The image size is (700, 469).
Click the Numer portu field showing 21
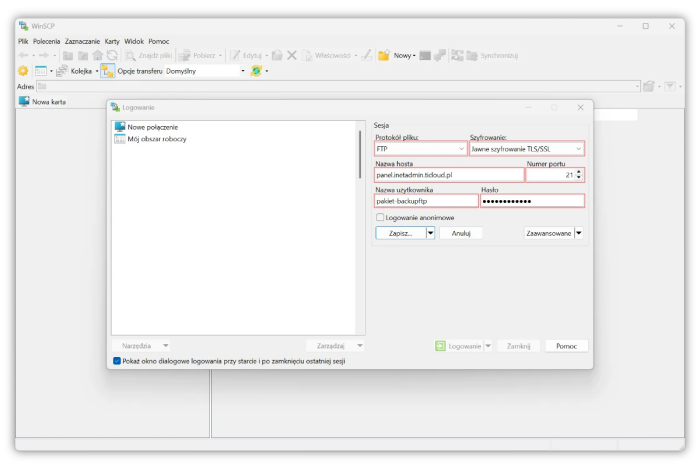tap(550, 175)
